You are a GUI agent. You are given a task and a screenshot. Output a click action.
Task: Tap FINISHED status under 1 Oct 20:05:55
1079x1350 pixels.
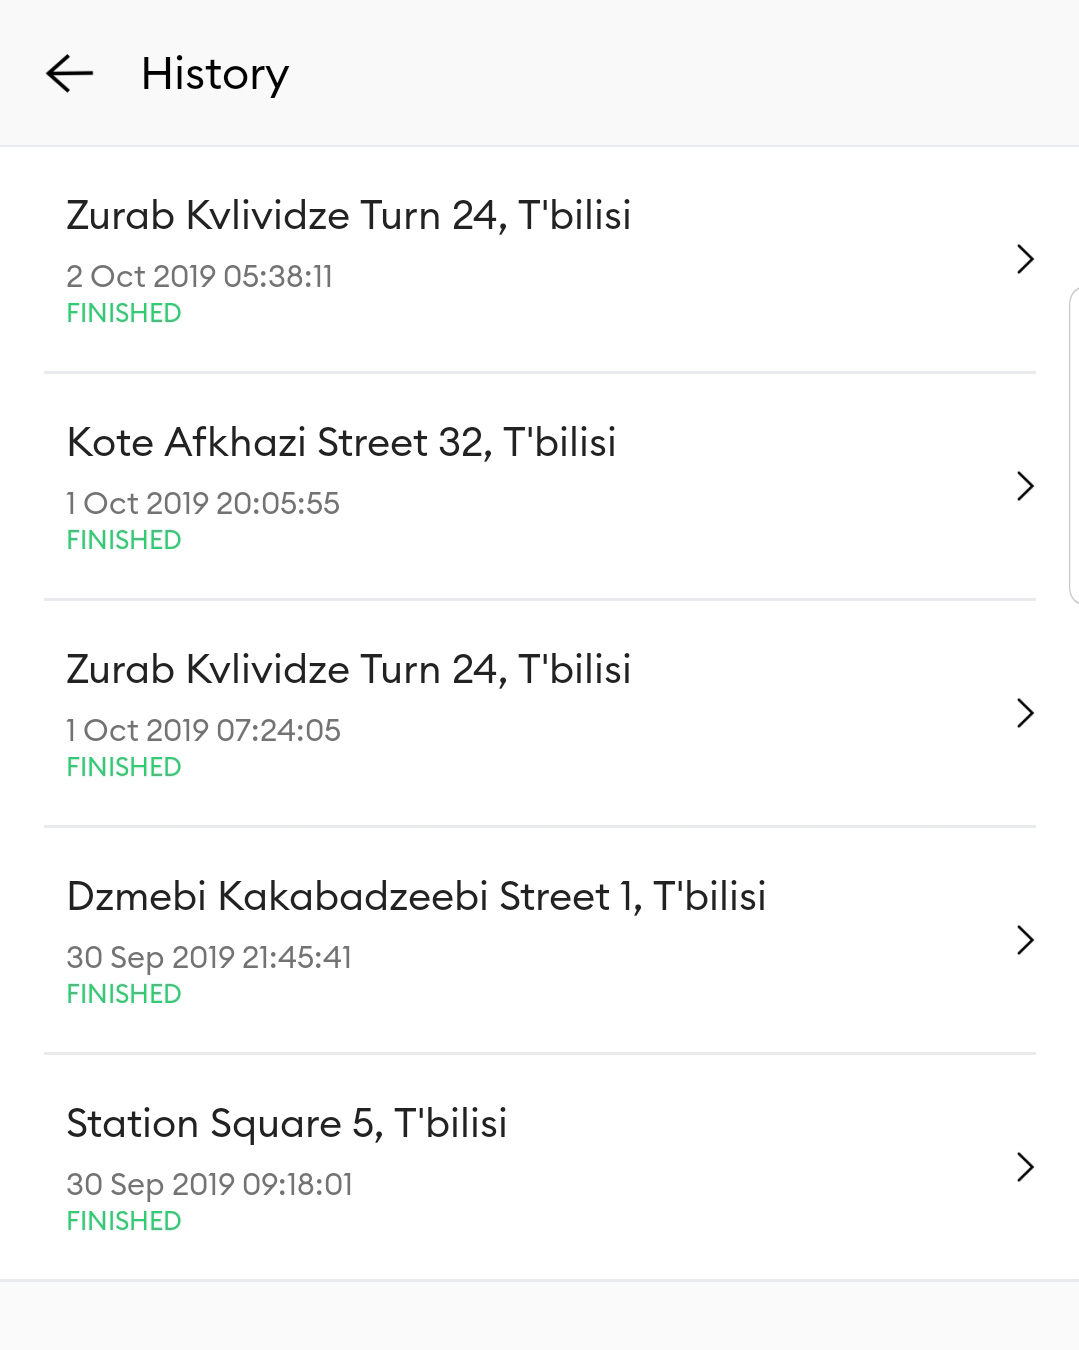point(124,540)
